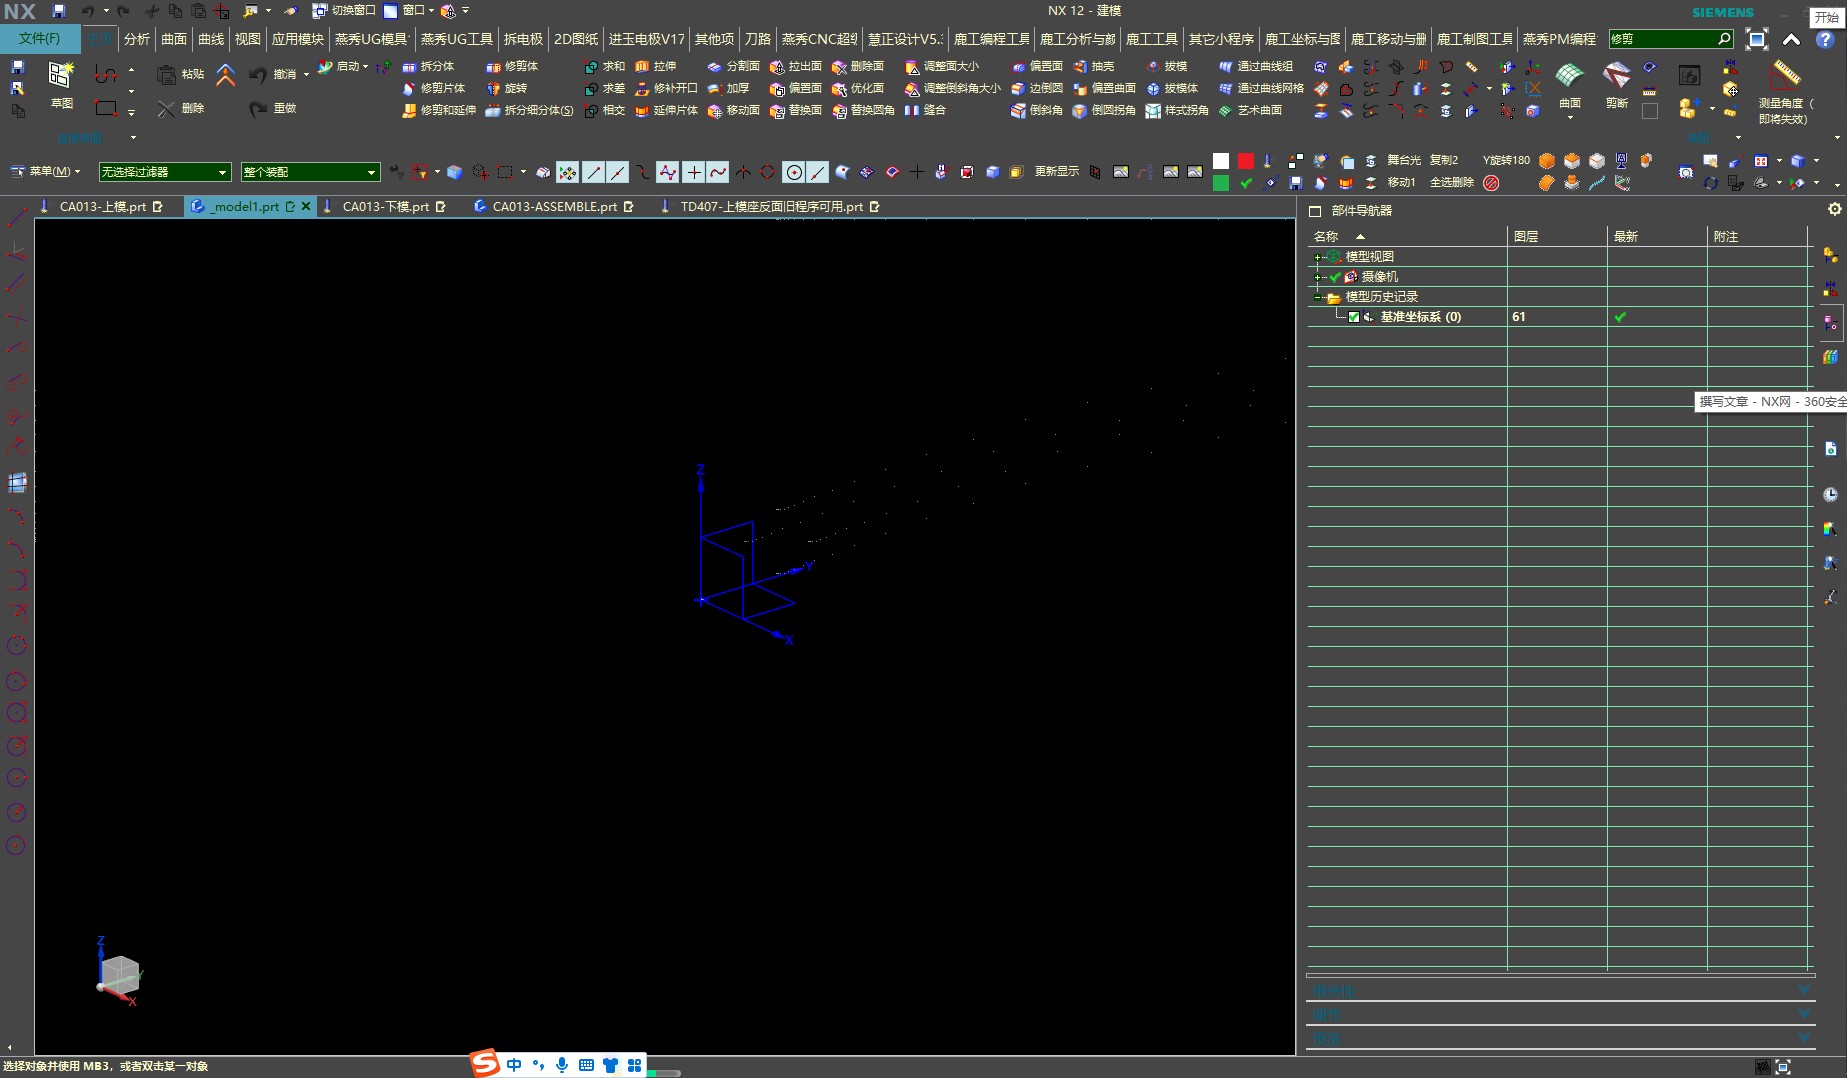1847x1078 pixels.
Task: Select the 修剪体 trim body tool
Action: tap(512, 66)
